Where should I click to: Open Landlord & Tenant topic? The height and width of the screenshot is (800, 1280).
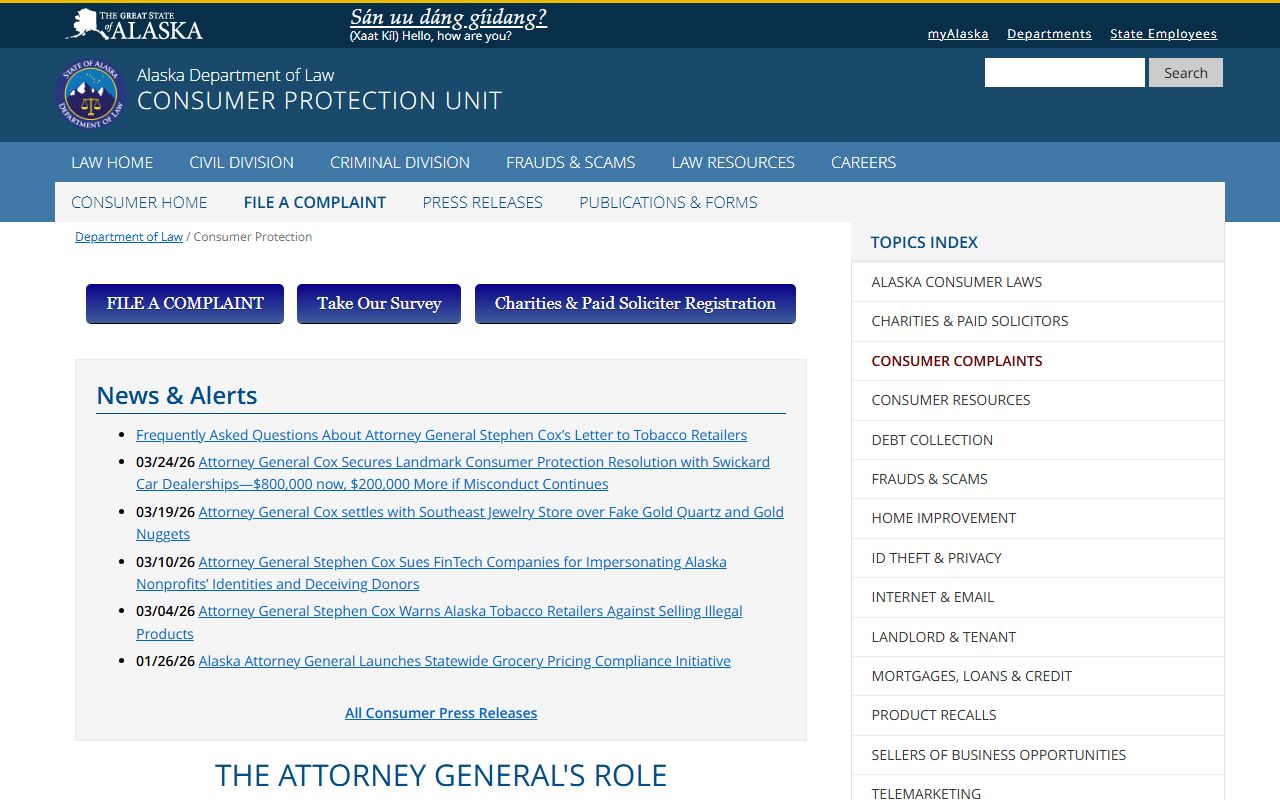[x=1038, y=637]
